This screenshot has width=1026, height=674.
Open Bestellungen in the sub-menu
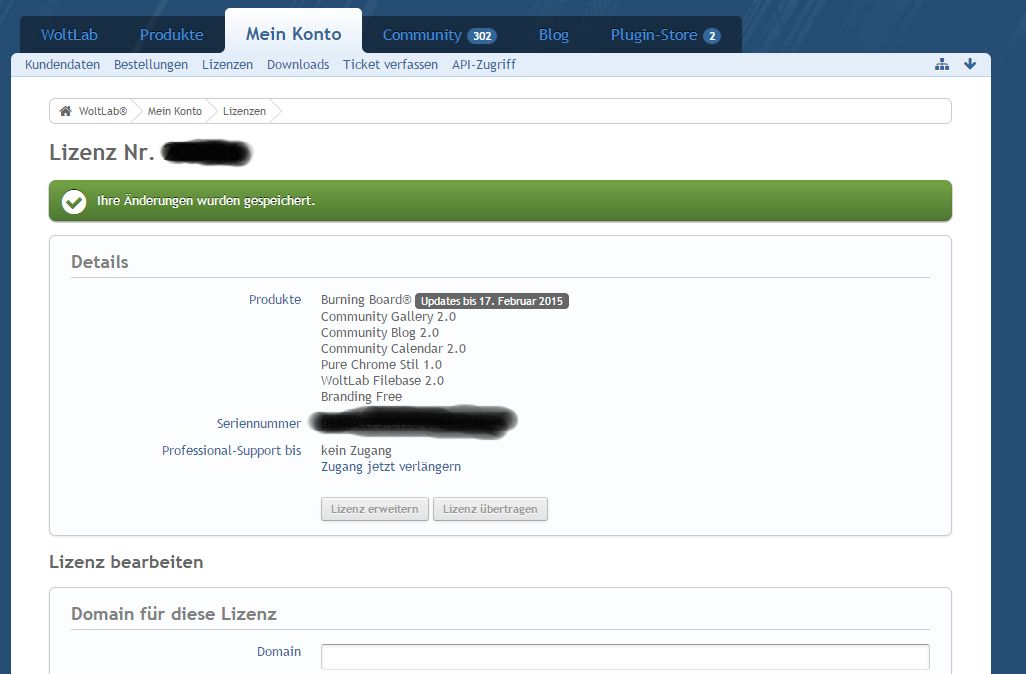coord(151,65)
